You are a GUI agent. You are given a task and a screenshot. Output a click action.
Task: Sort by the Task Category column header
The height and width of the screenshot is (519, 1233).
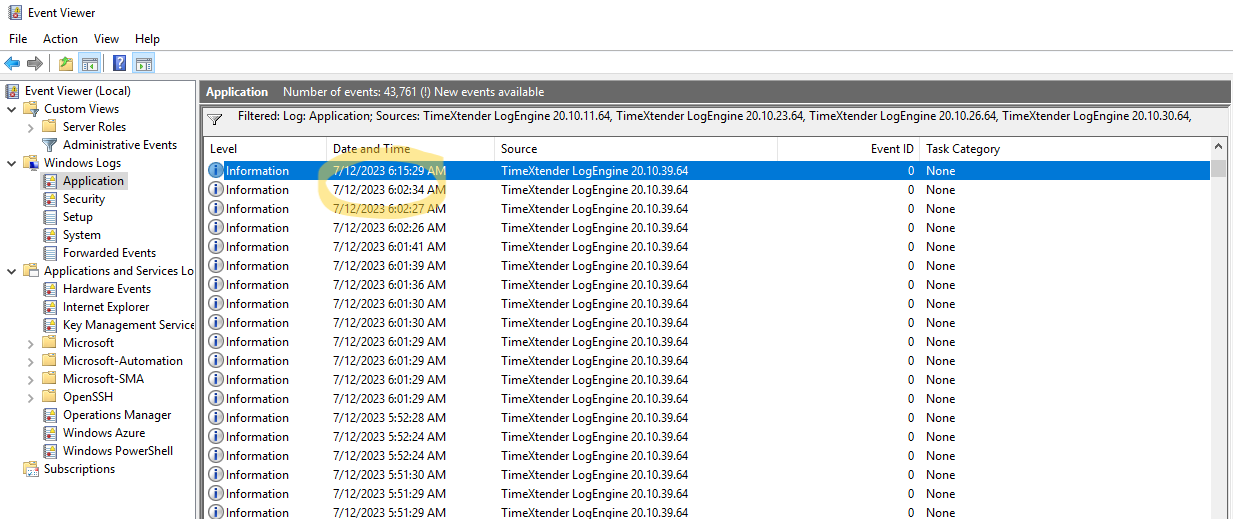point(1064,149)
